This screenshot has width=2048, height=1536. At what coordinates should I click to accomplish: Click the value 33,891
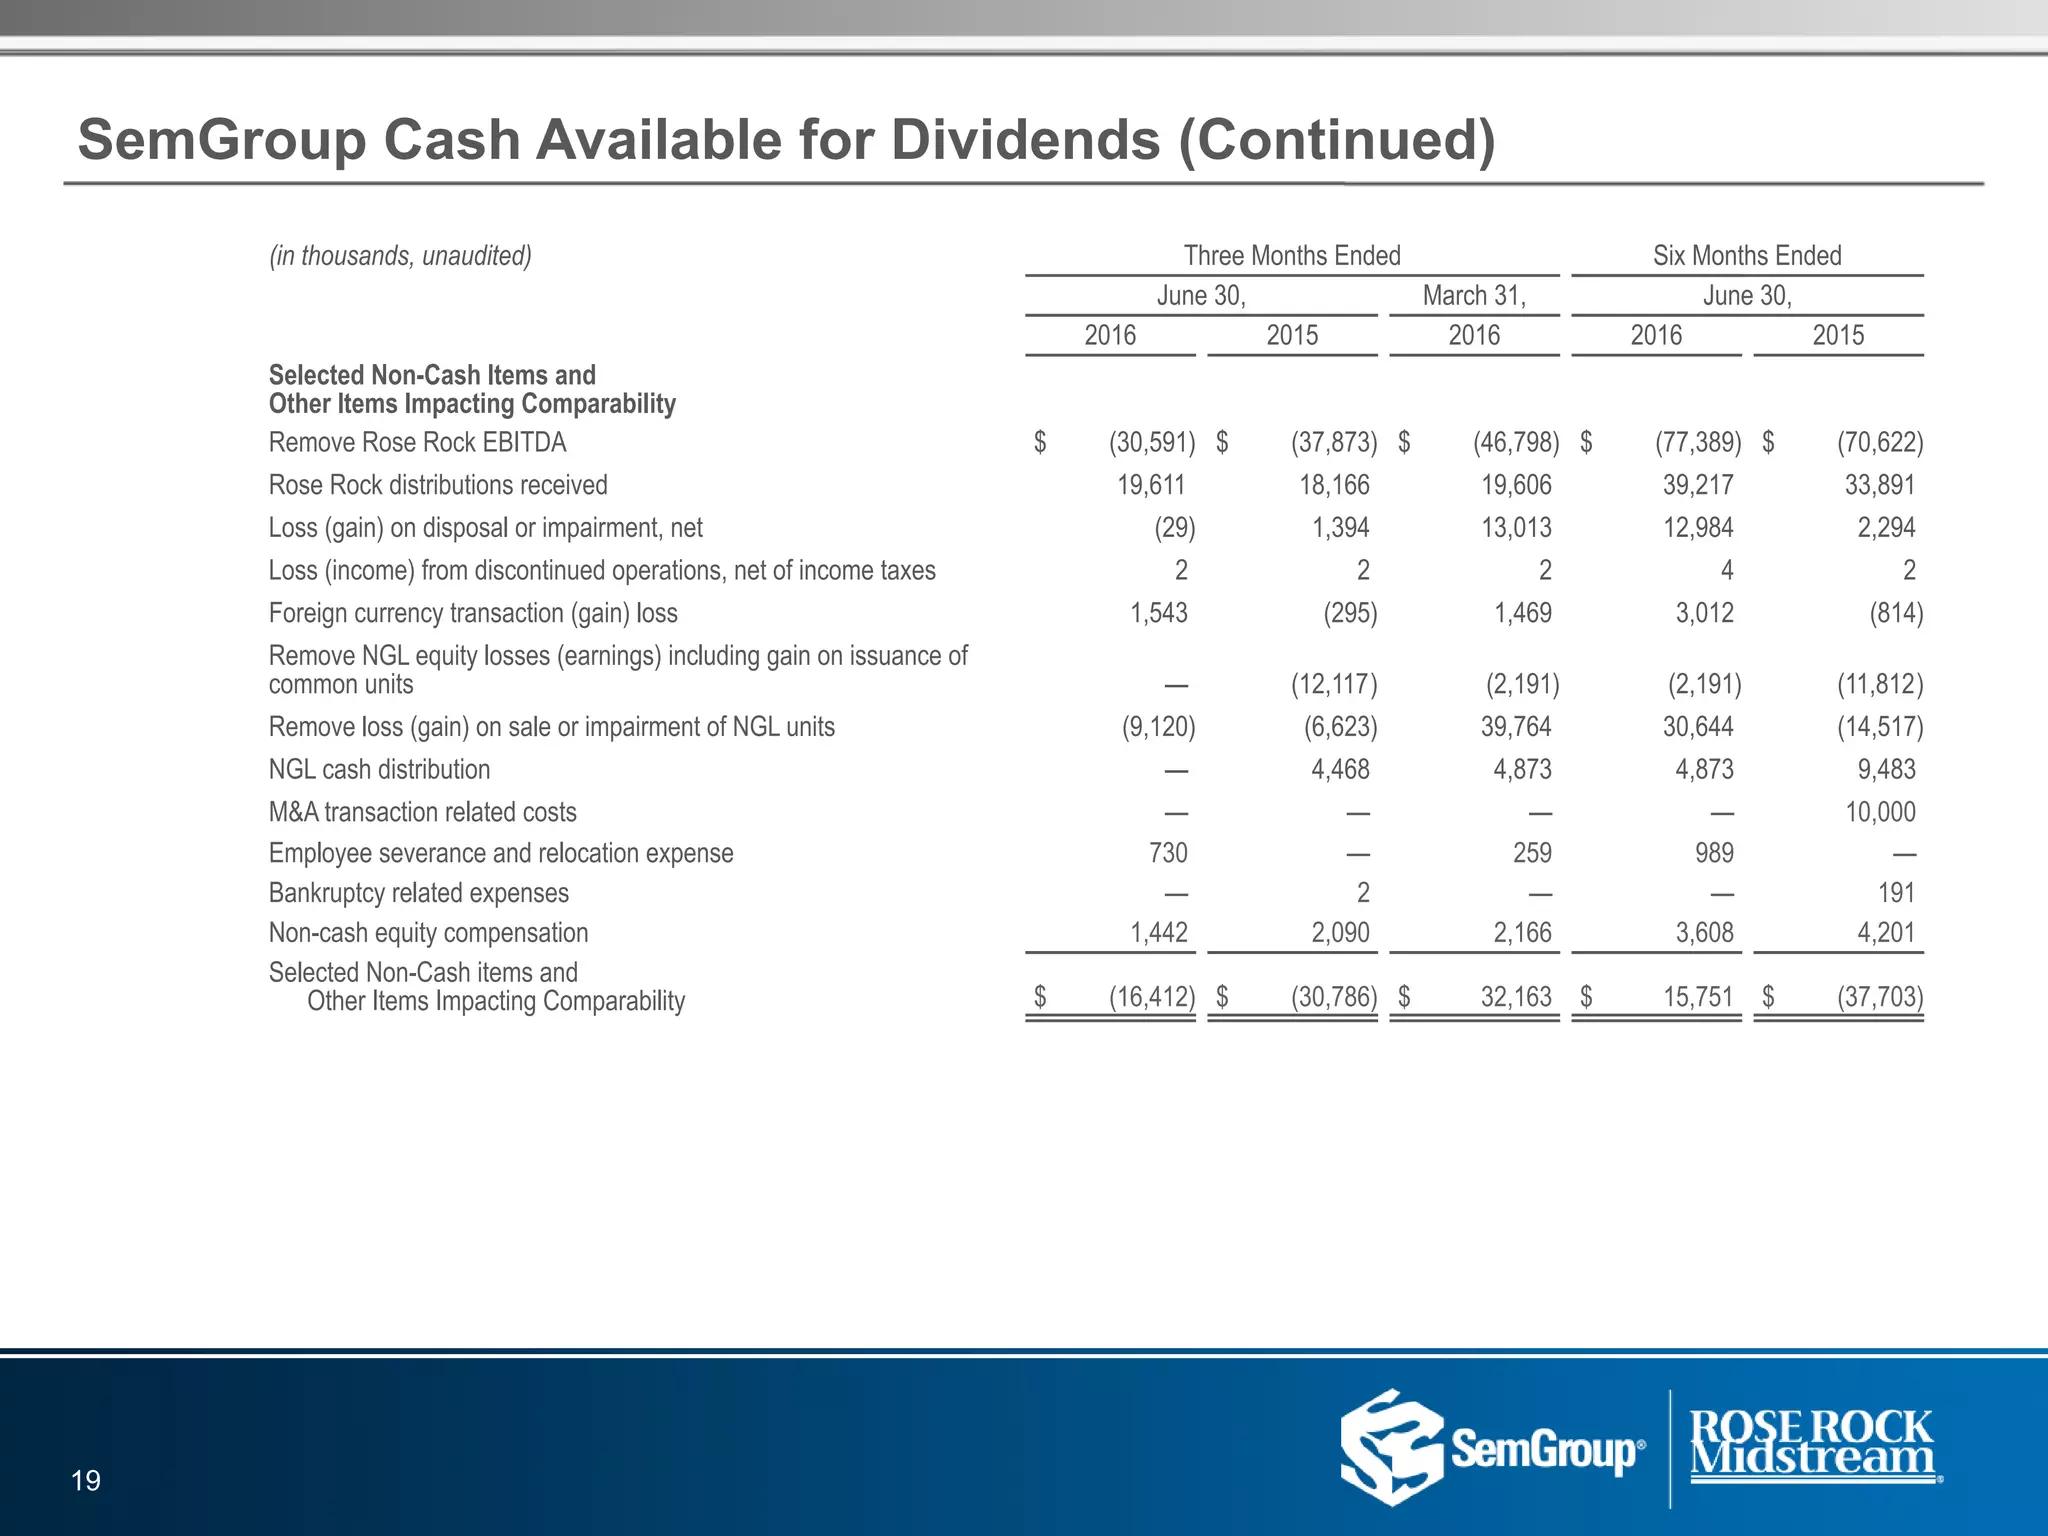pos(1880,485)
